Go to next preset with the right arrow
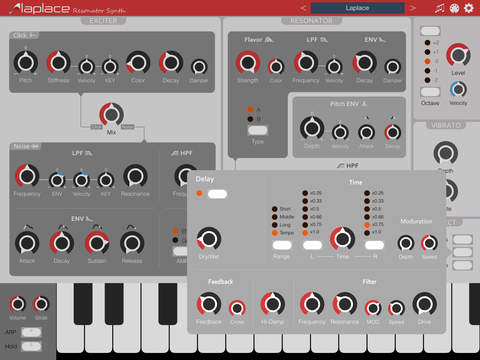Screen dimensions: 480x360 coord(413,8)
